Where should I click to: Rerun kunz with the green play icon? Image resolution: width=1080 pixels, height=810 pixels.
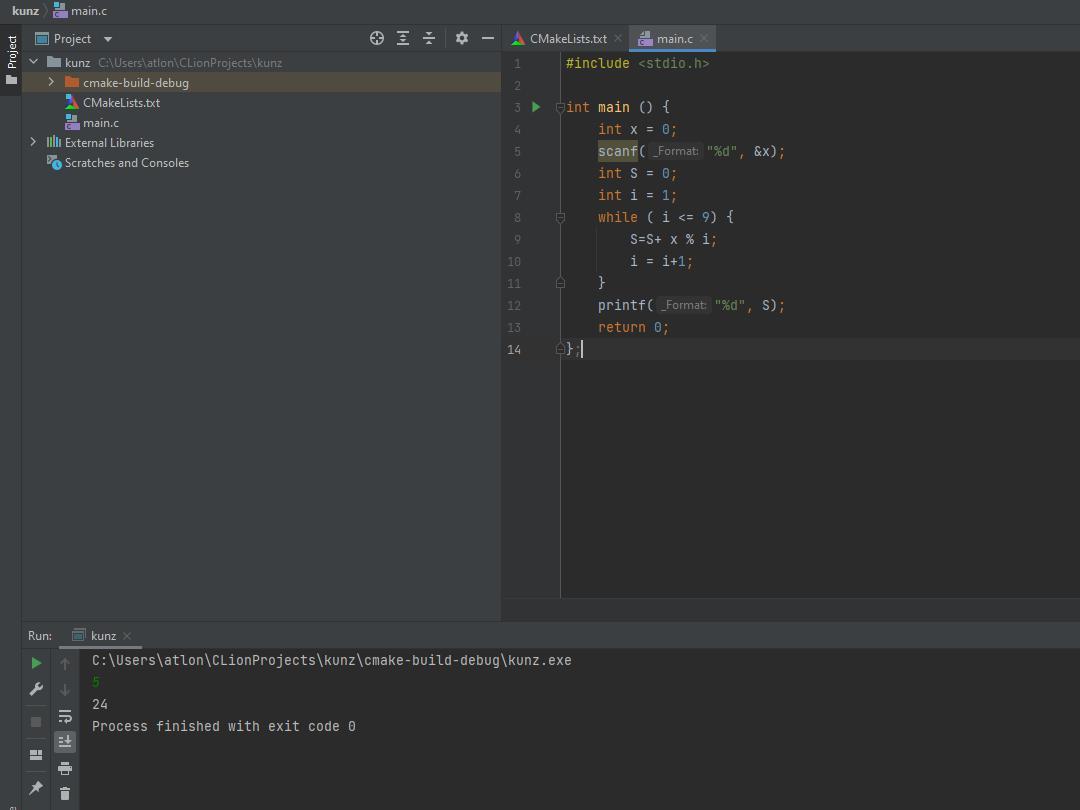(36, 663)
